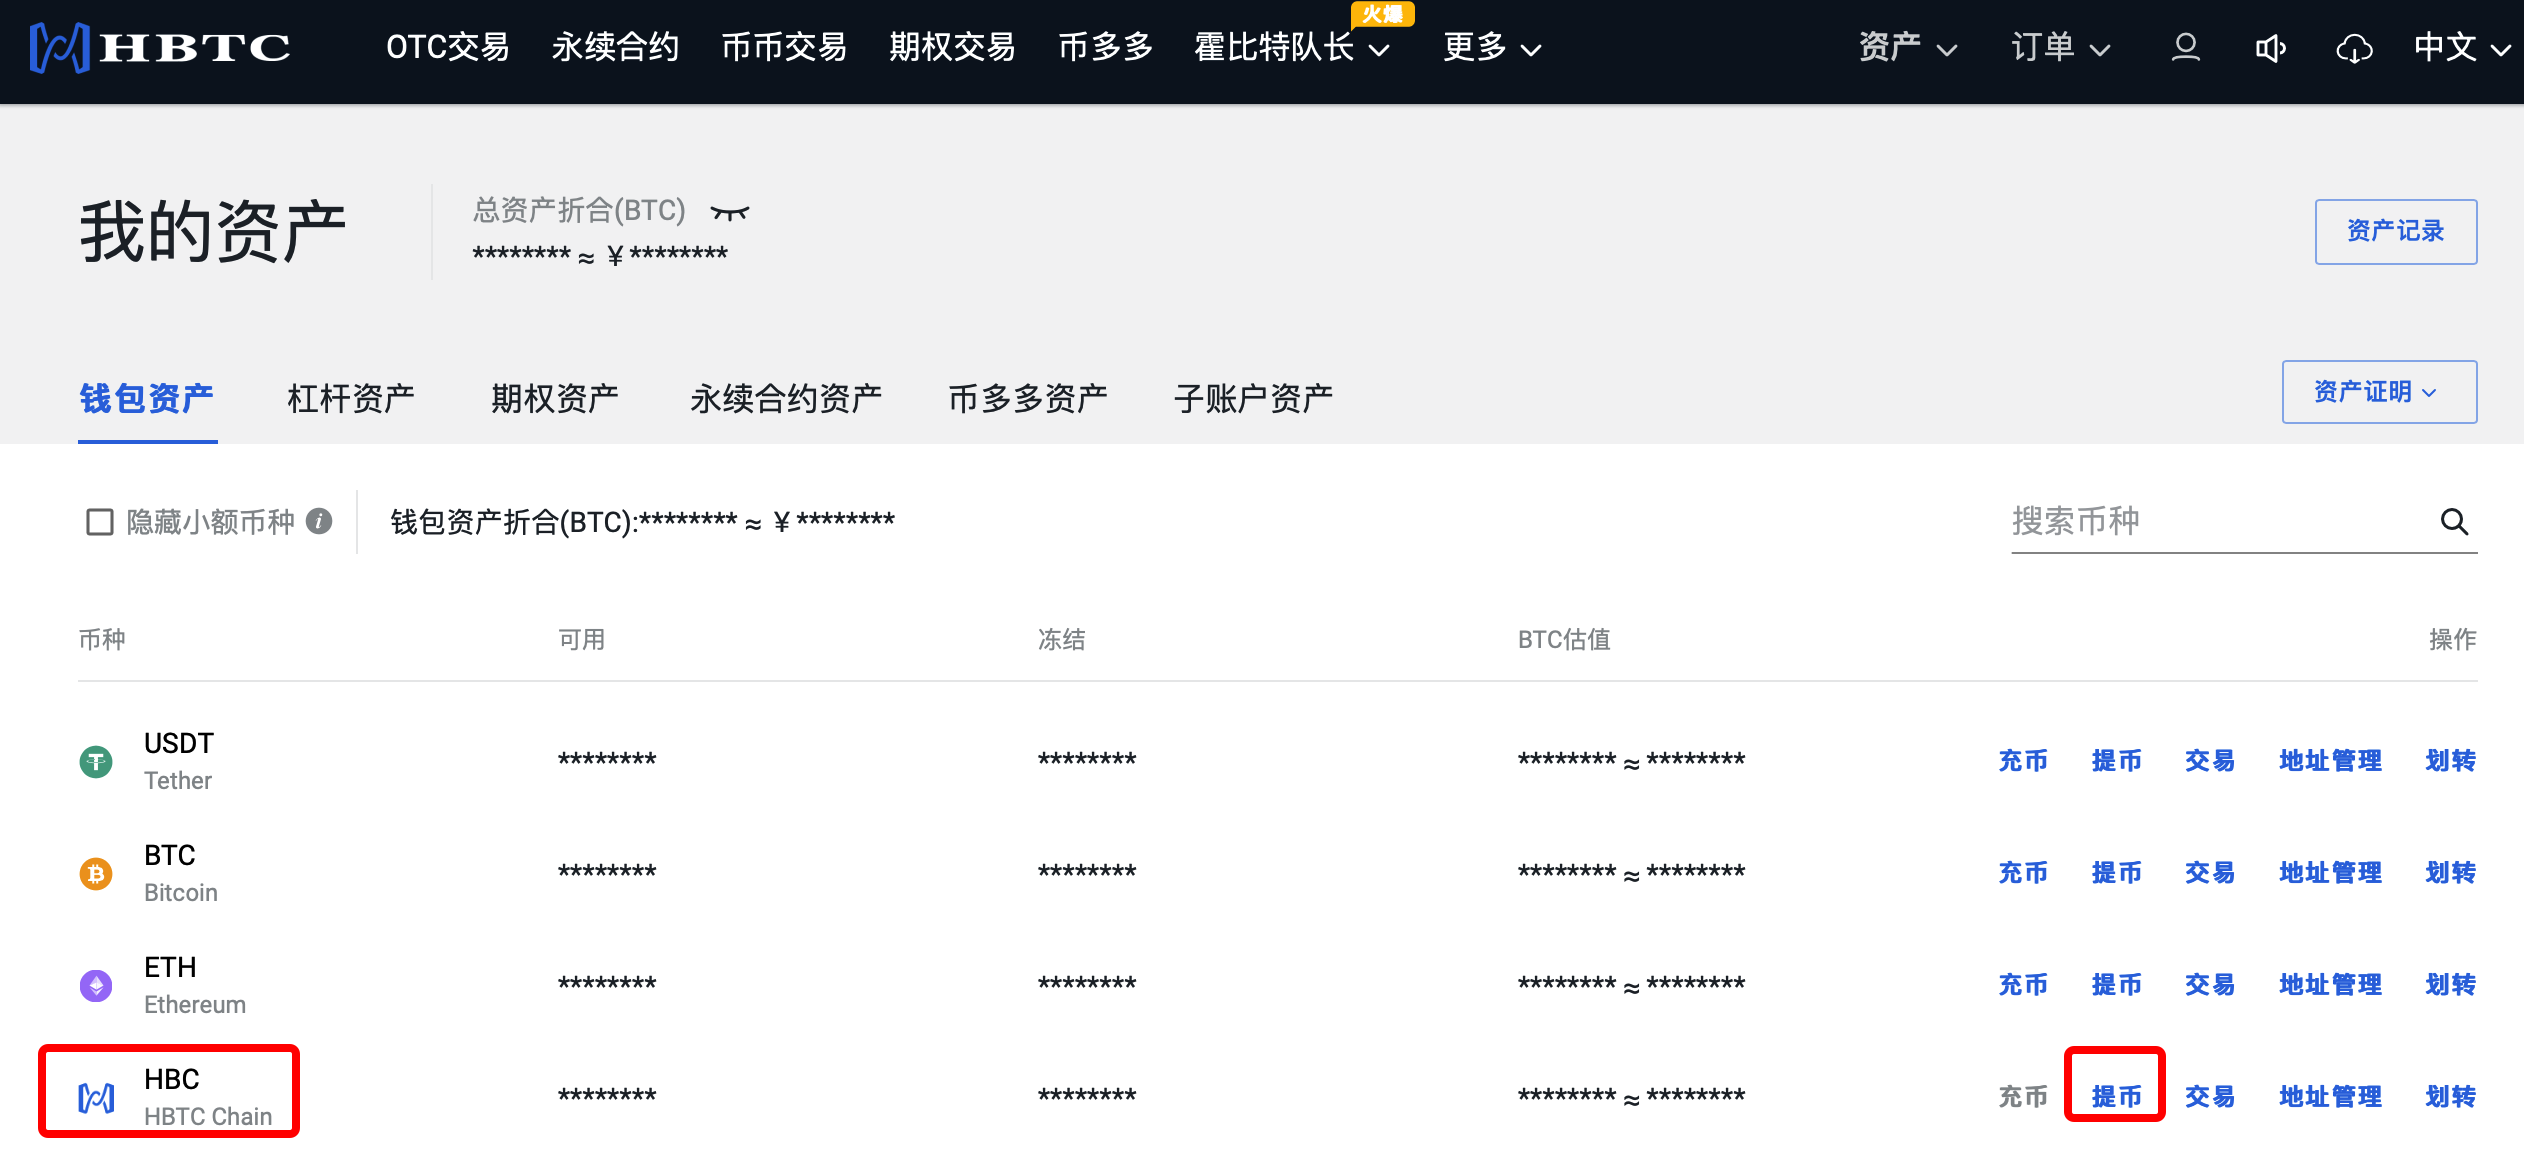Open the user profile icon
The image size is (2524, 1156).
(2185, 47)
